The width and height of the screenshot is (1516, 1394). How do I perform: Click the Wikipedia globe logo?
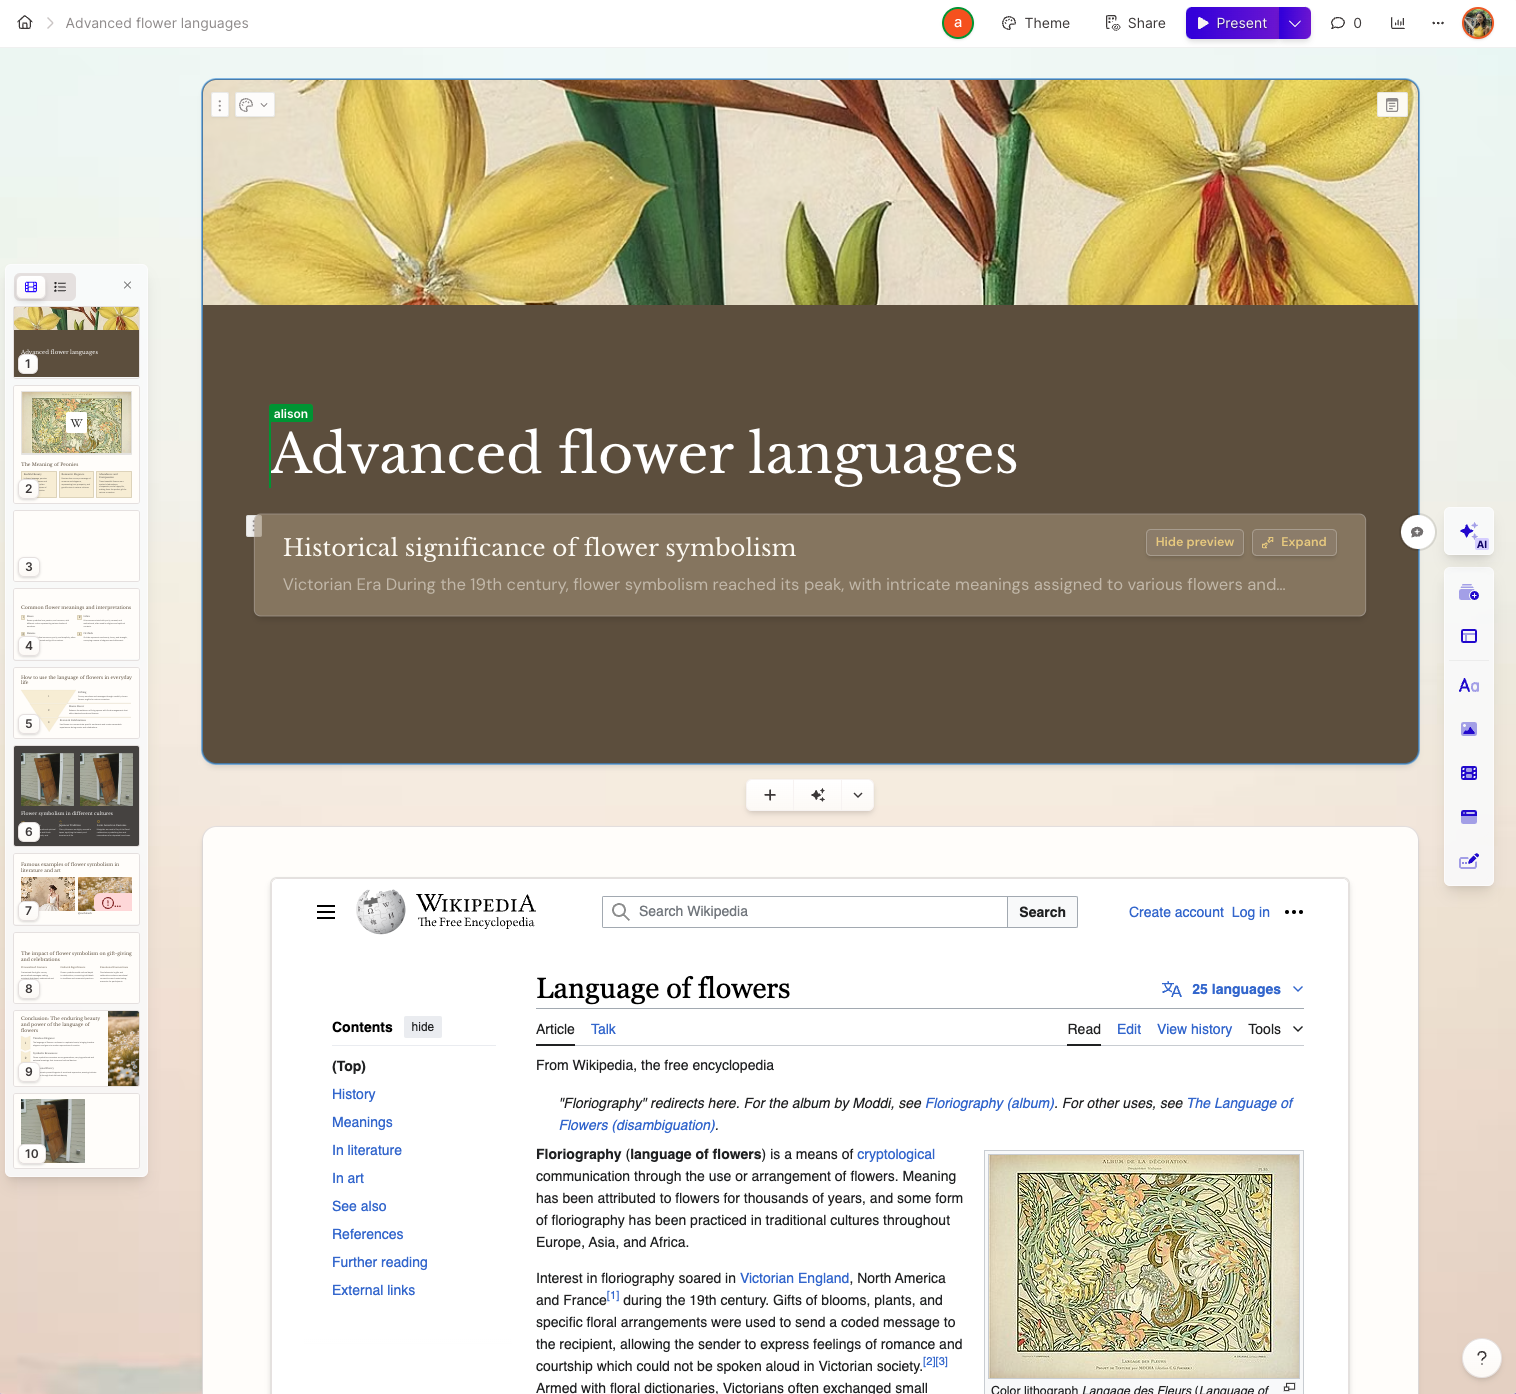tap(381, 911)
